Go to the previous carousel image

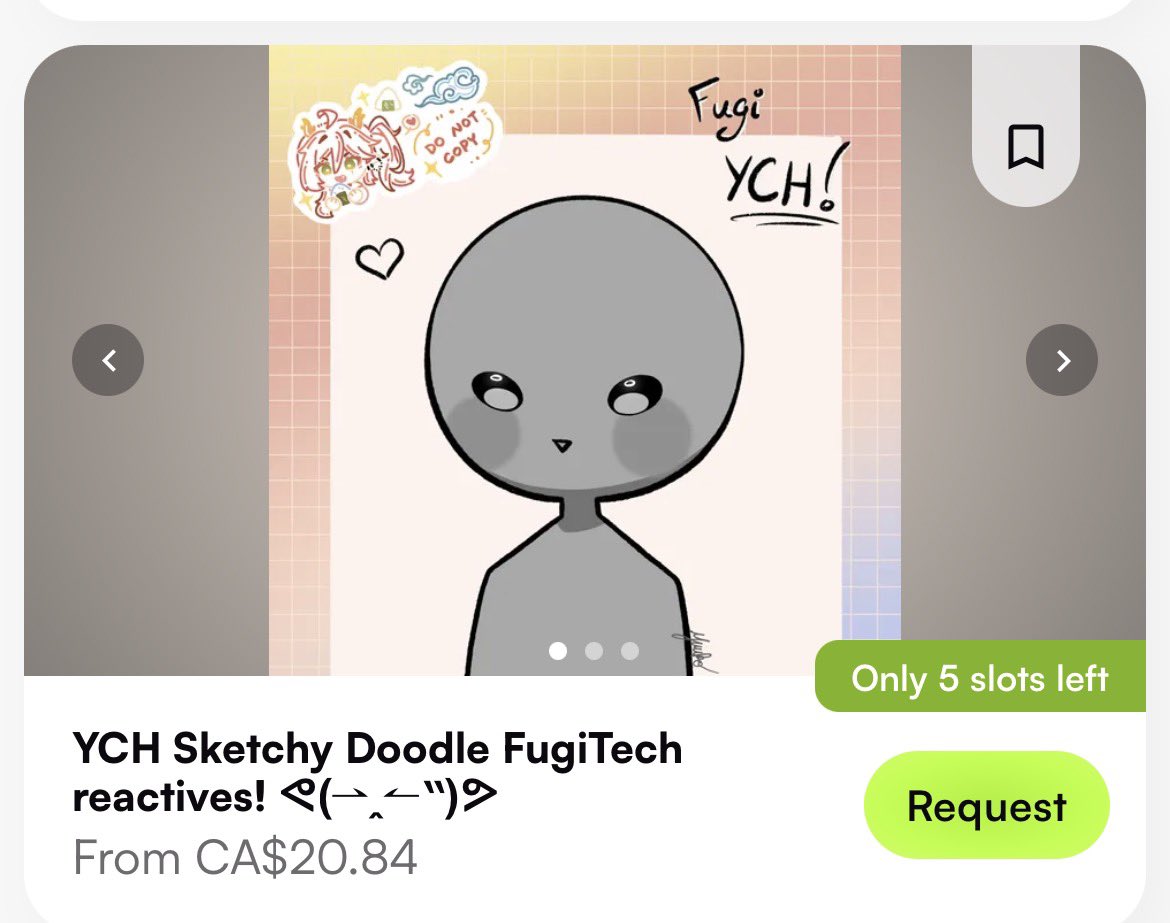pos(108,360)
